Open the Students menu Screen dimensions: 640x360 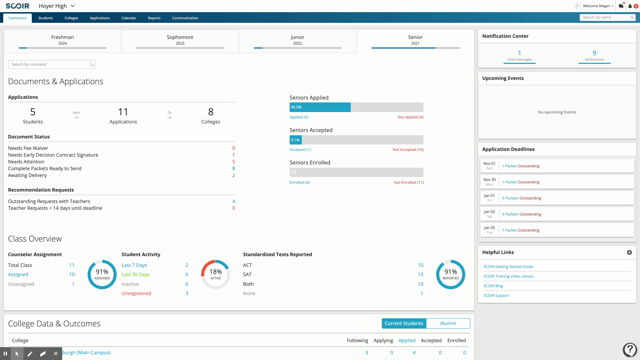click(x=45, y=18)
